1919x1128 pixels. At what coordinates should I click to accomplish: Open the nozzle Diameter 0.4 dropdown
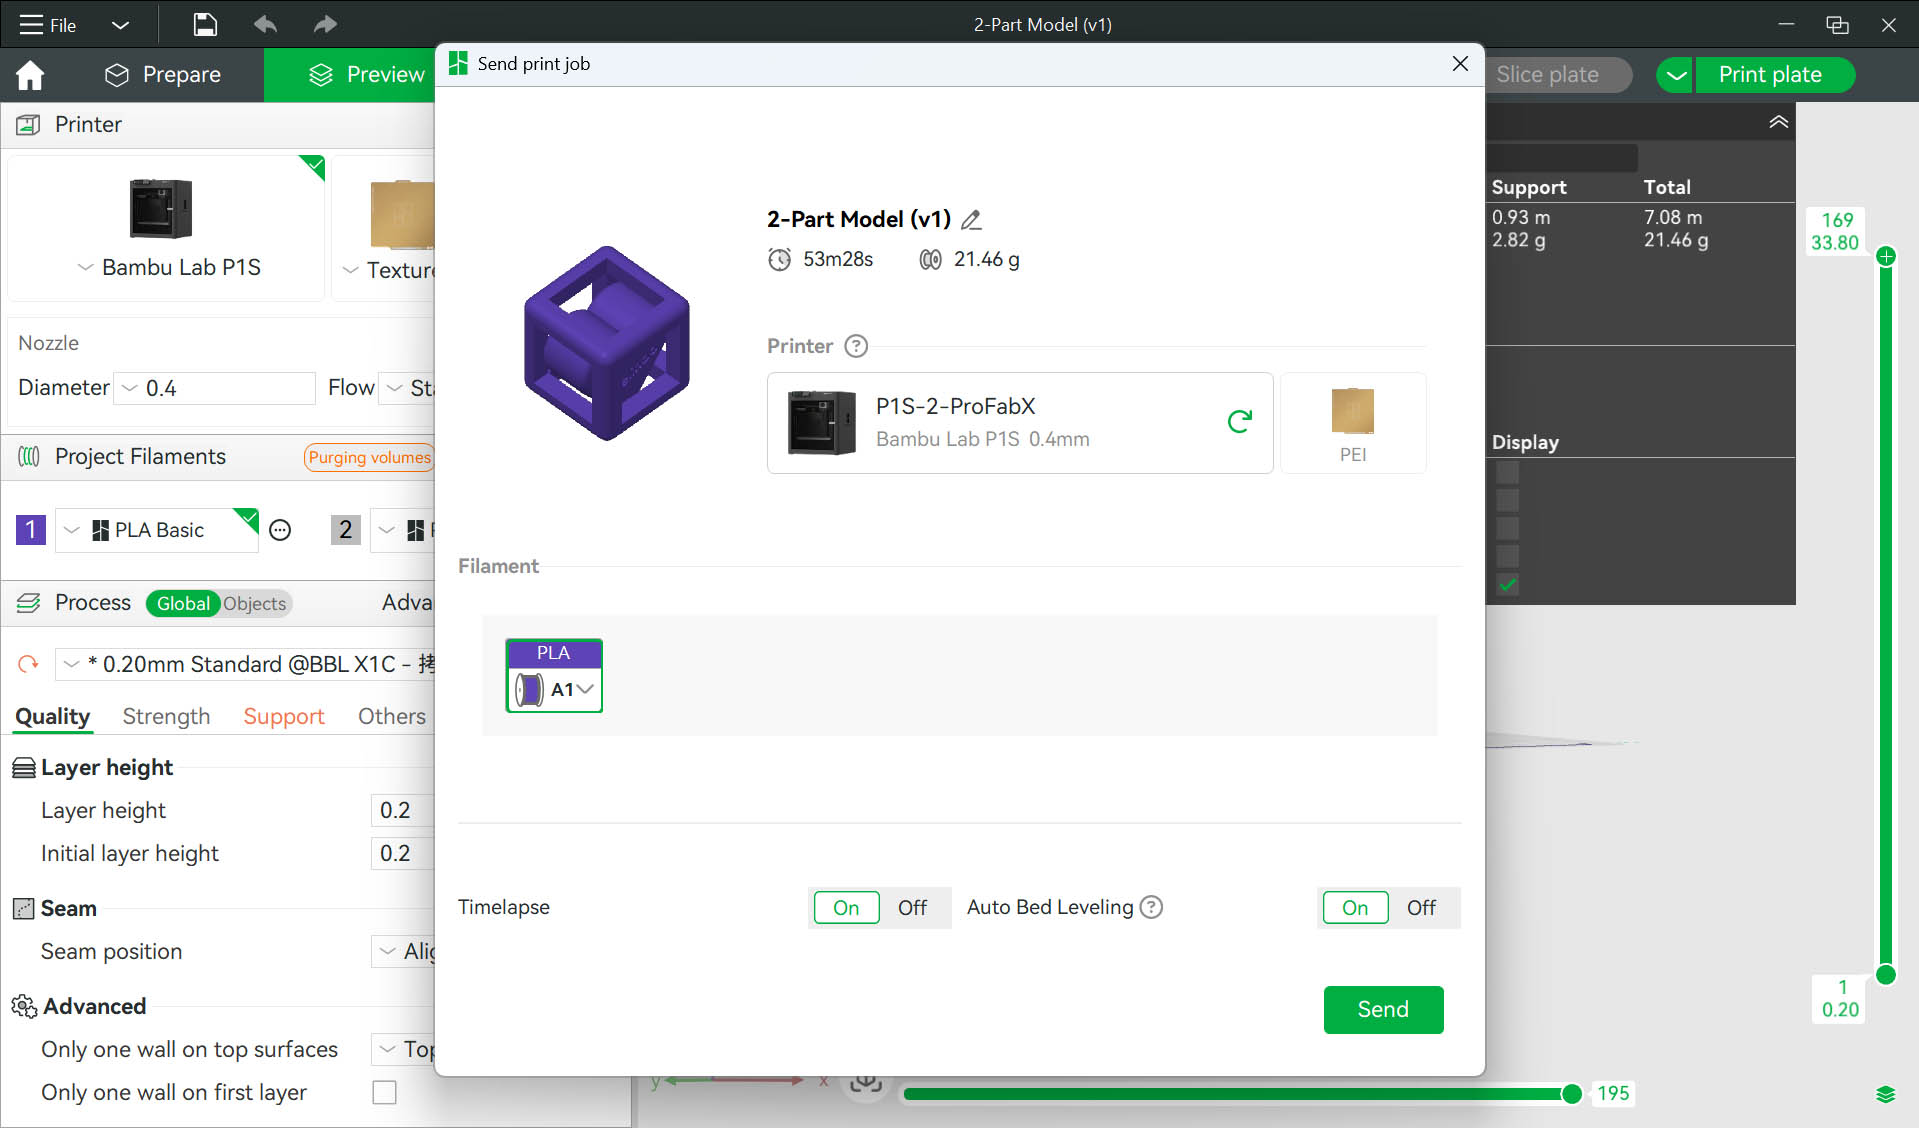(x=215, y=388)
